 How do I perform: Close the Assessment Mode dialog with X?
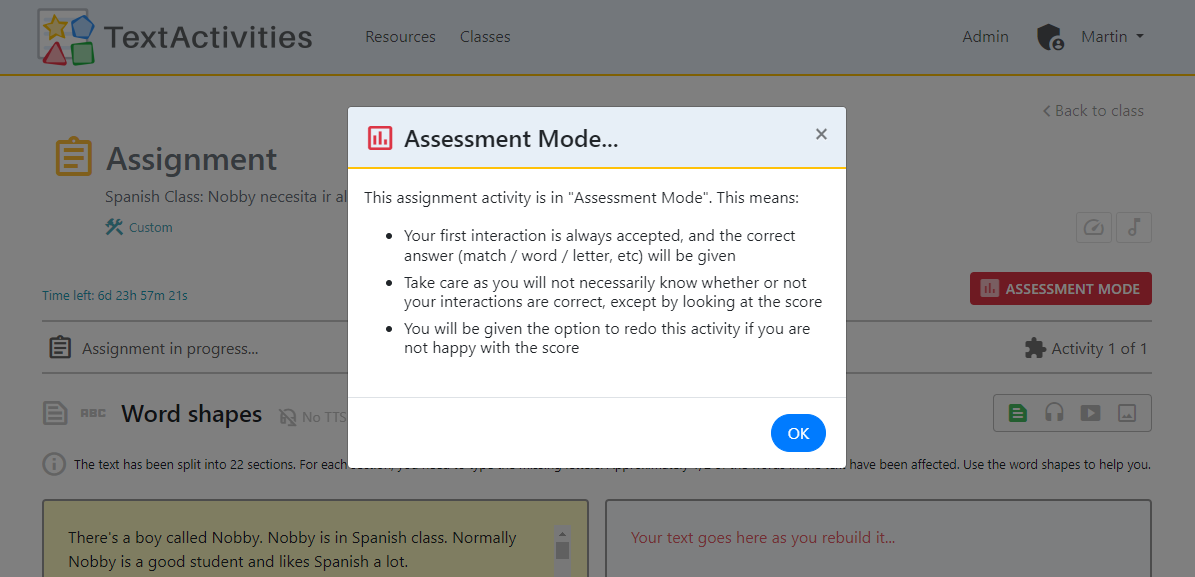(821, 134)
